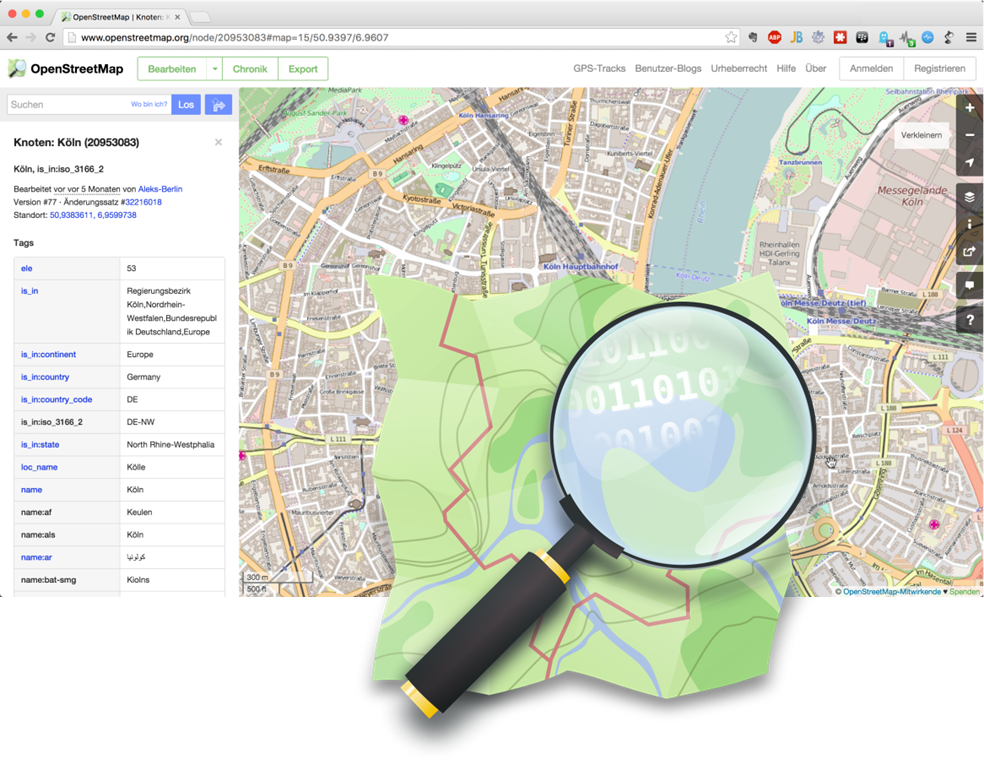Zoom out with the Verkleinern minus button

(x=970, y=135)
